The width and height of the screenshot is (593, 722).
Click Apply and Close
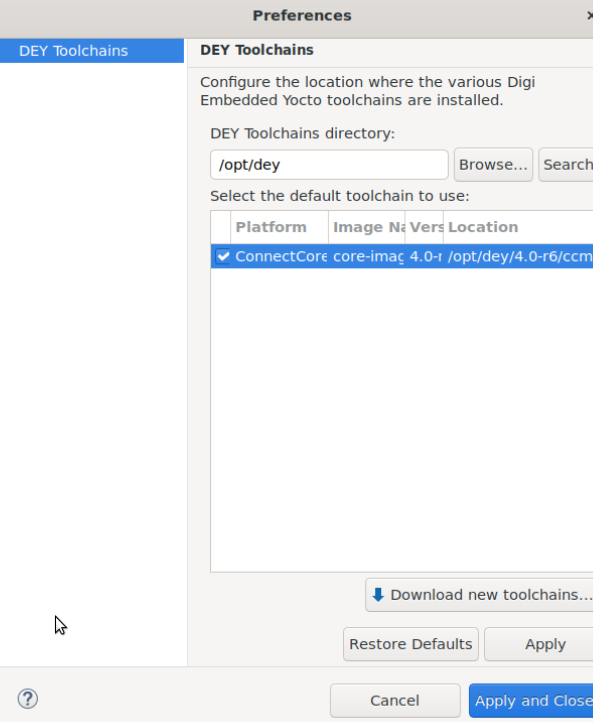tap(532, 700)
